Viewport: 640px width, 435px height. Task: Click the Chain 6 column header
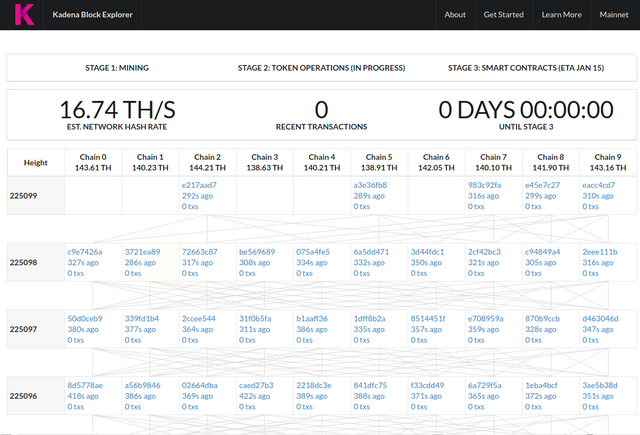[x=436, y=162]
